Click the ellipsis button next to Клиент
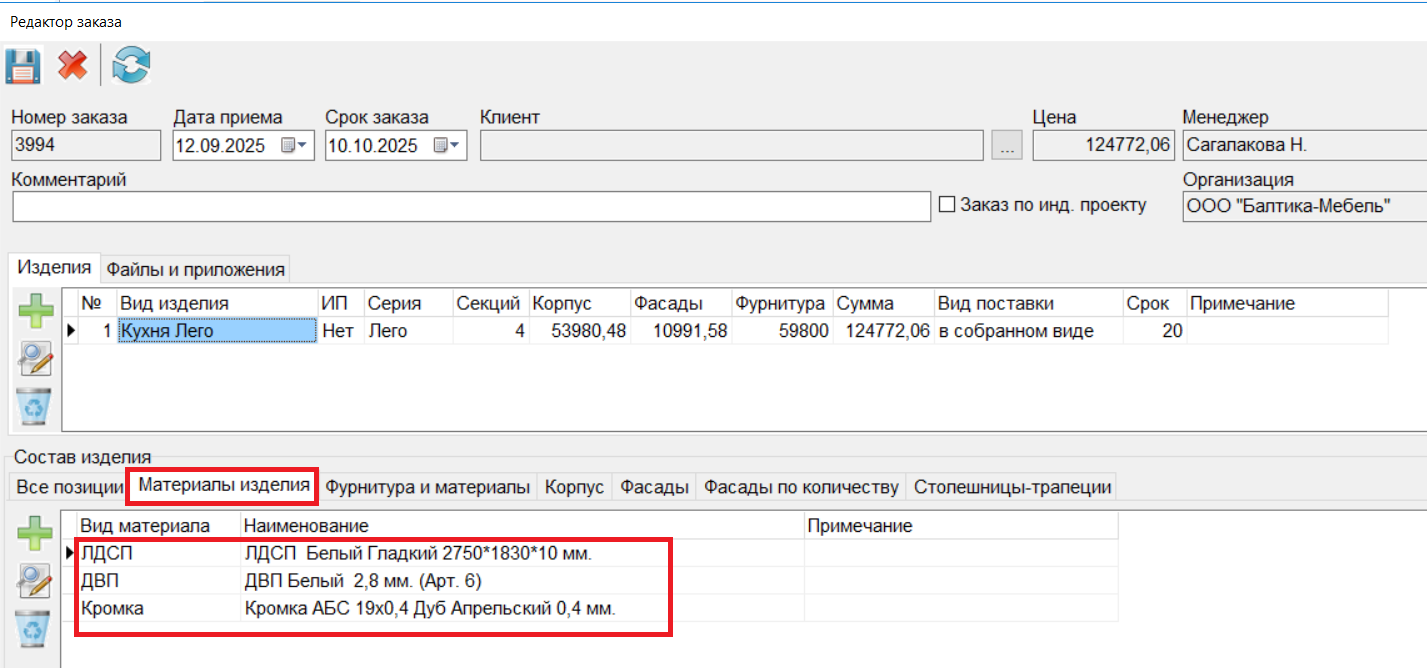 pos(1007,146)
